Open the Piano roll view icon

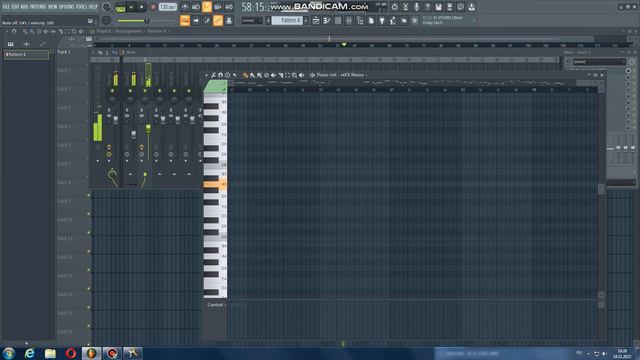coord(327,20)
